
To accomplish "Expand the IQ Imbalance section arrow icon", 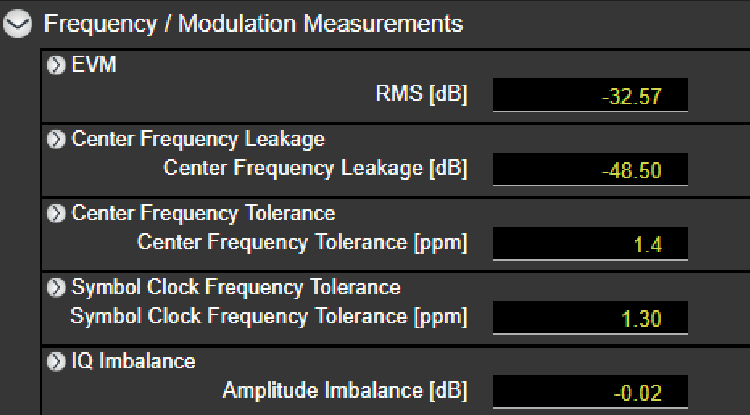I will pos(57,361).
